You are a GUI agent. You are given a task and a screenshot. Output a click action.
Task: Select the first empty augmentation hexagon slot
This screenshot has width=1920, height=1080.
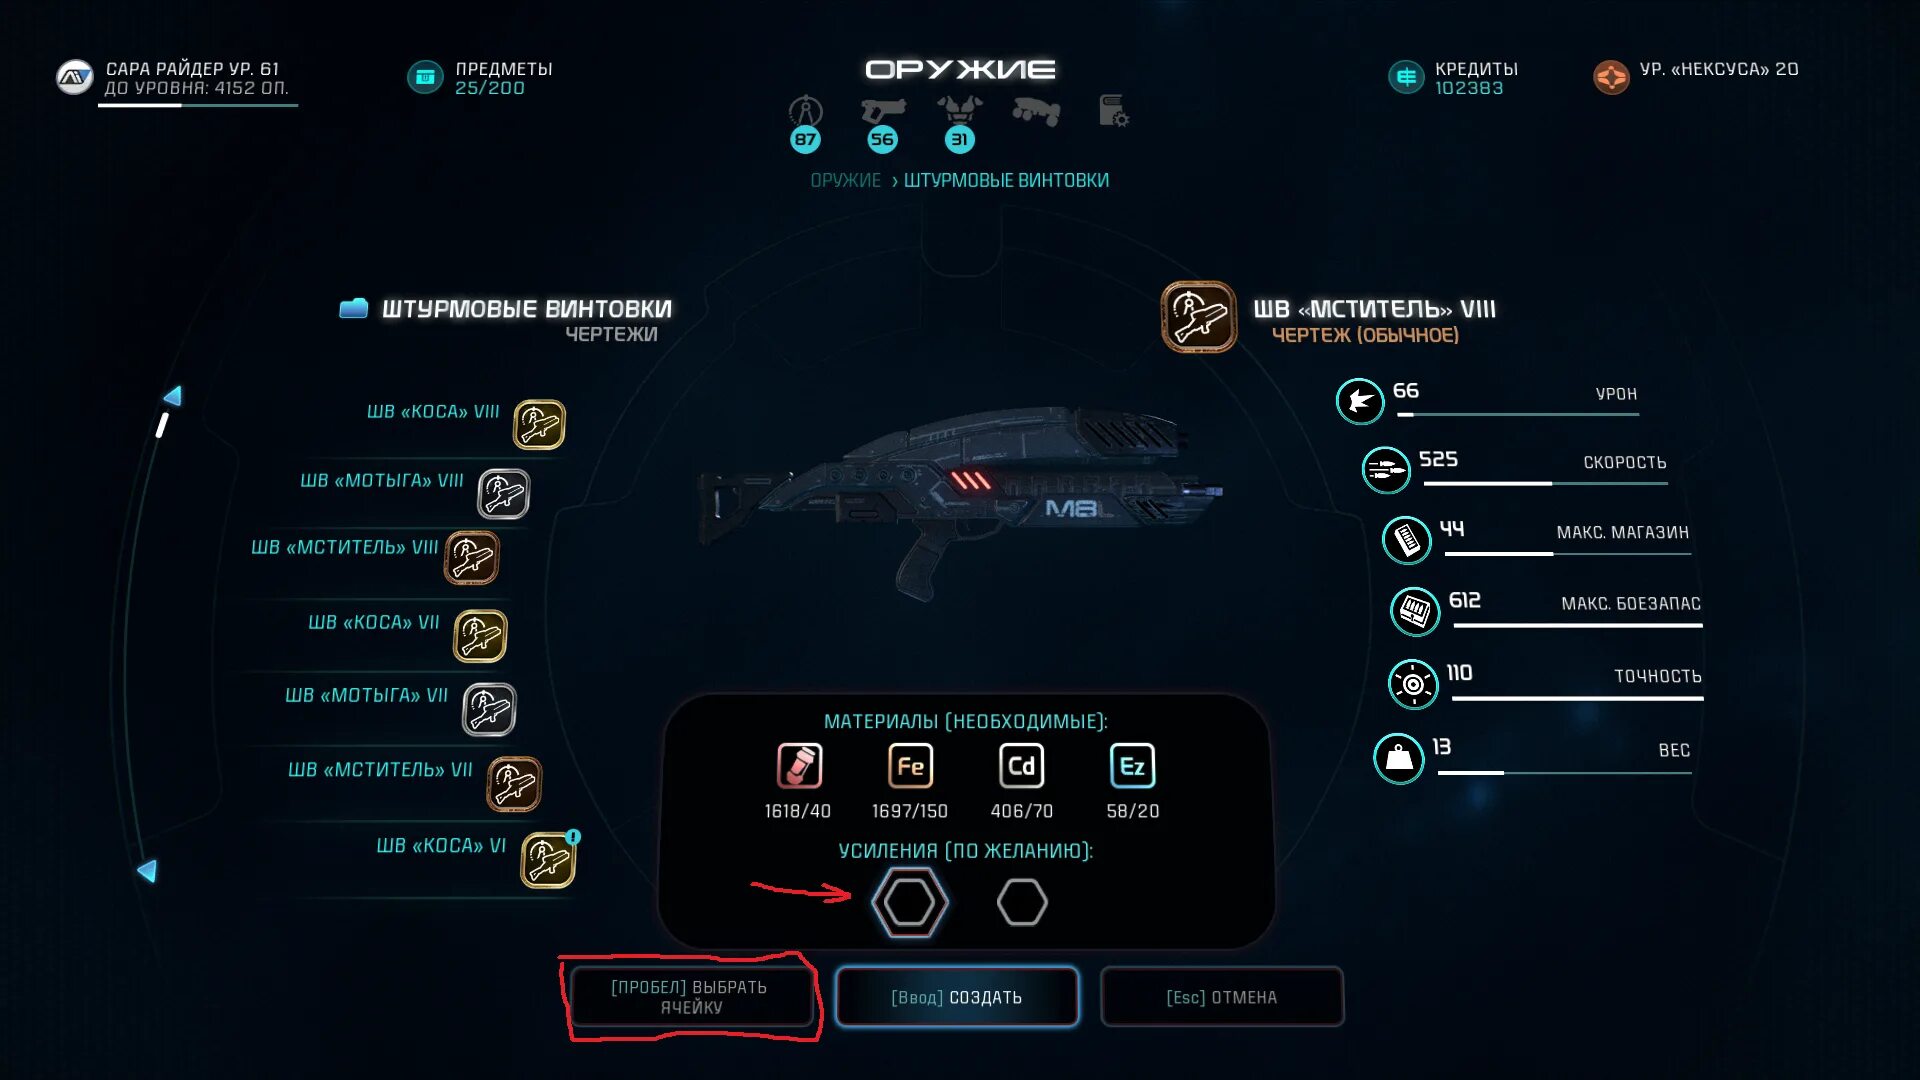coord(909,902)
